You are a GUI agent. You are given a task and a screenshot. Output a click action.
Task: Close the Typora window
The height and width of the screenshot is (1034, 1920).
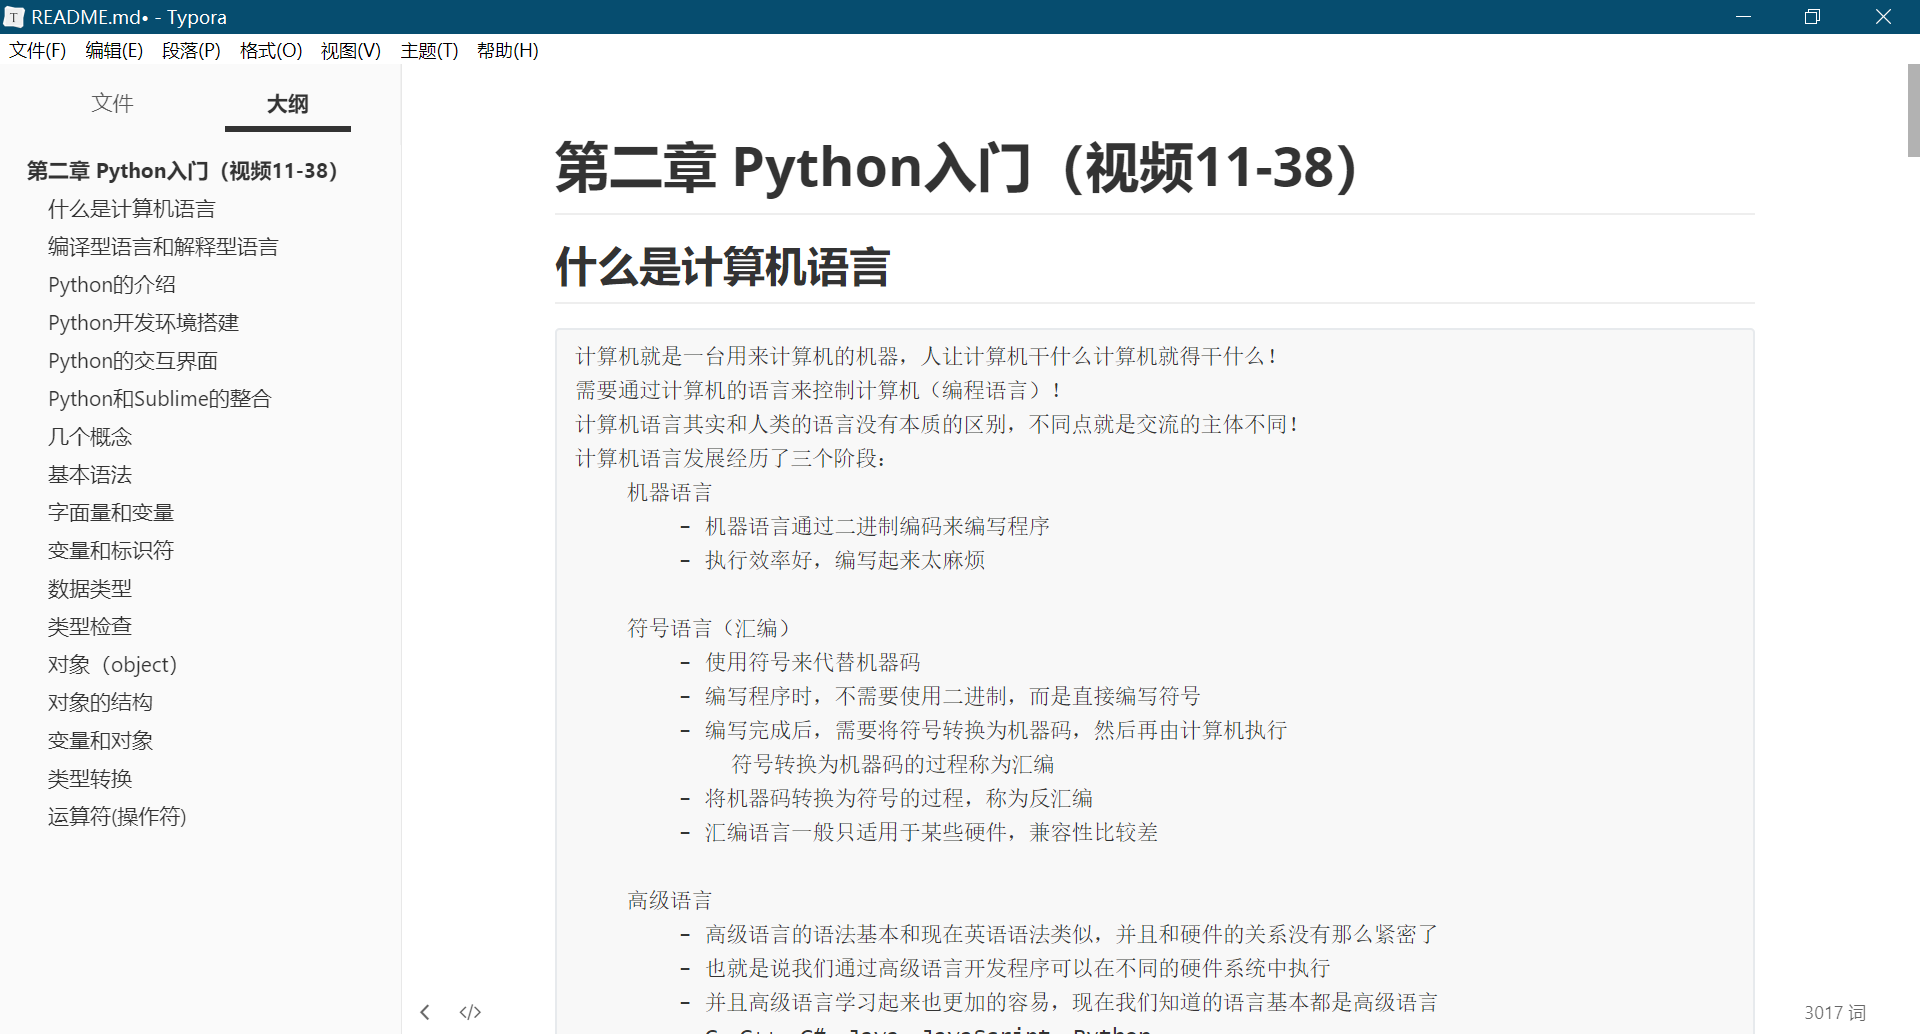click(x=1883, y=17)
